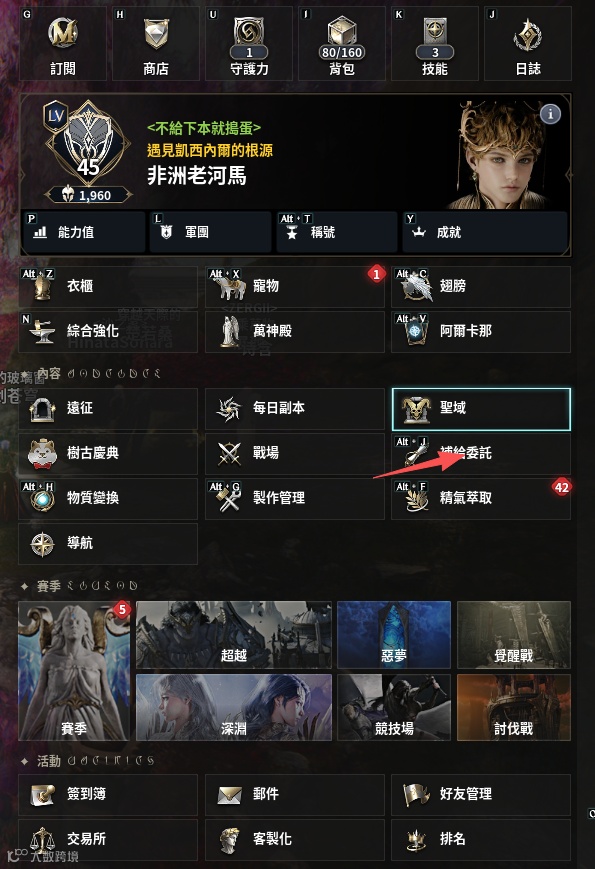This screenshot has height=869, width=595.
Task: Open the 稱號 titles tab
Action: 337,232
